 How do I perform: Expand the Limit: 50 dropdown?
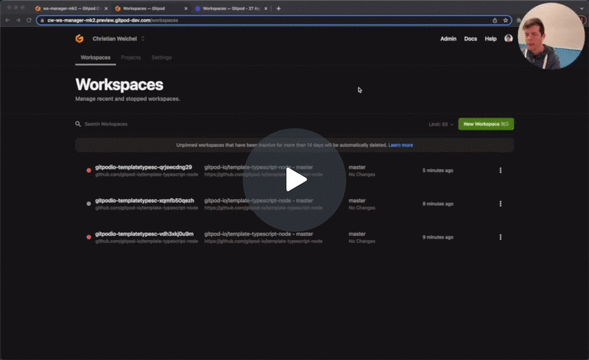(x=441, y=124)
